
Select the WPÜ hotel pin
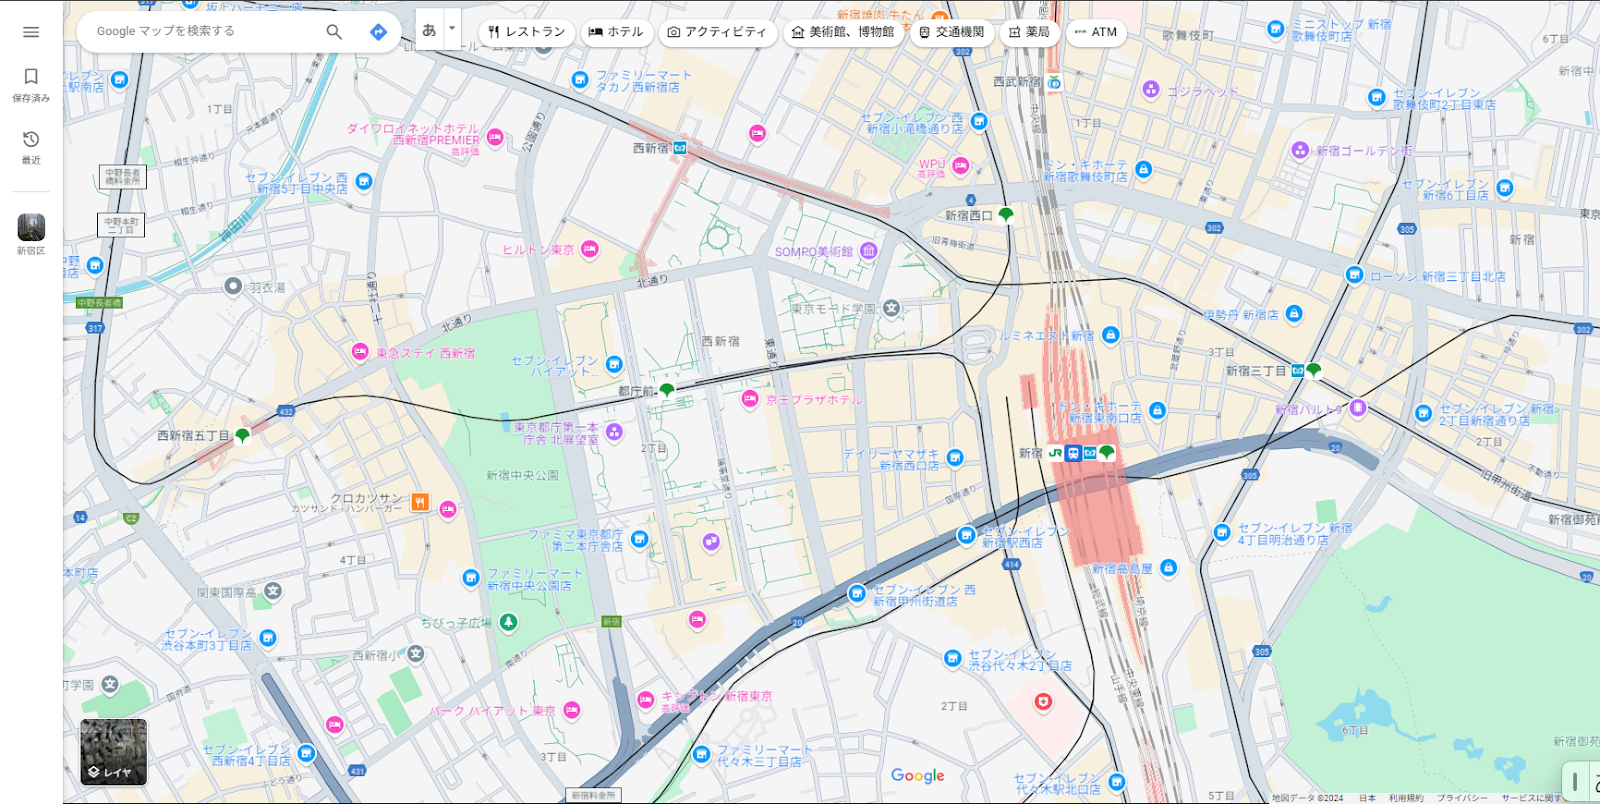(x=961, y=166)
